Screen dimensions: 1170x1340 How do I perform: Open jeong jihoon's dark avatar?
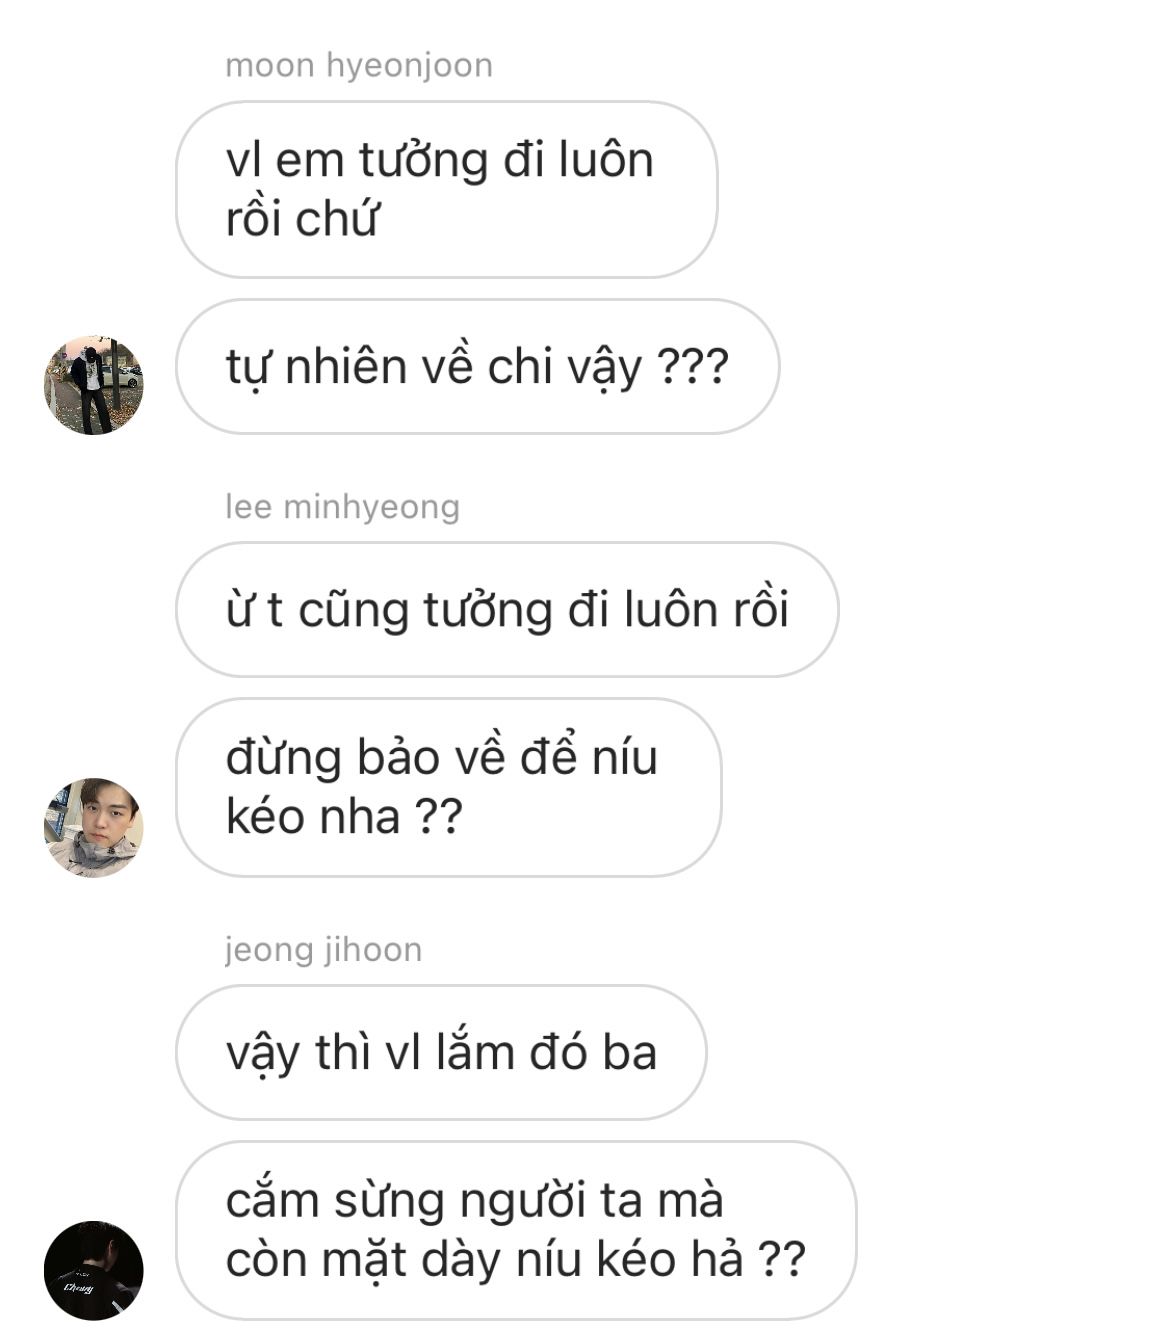tap(93, 1270)
